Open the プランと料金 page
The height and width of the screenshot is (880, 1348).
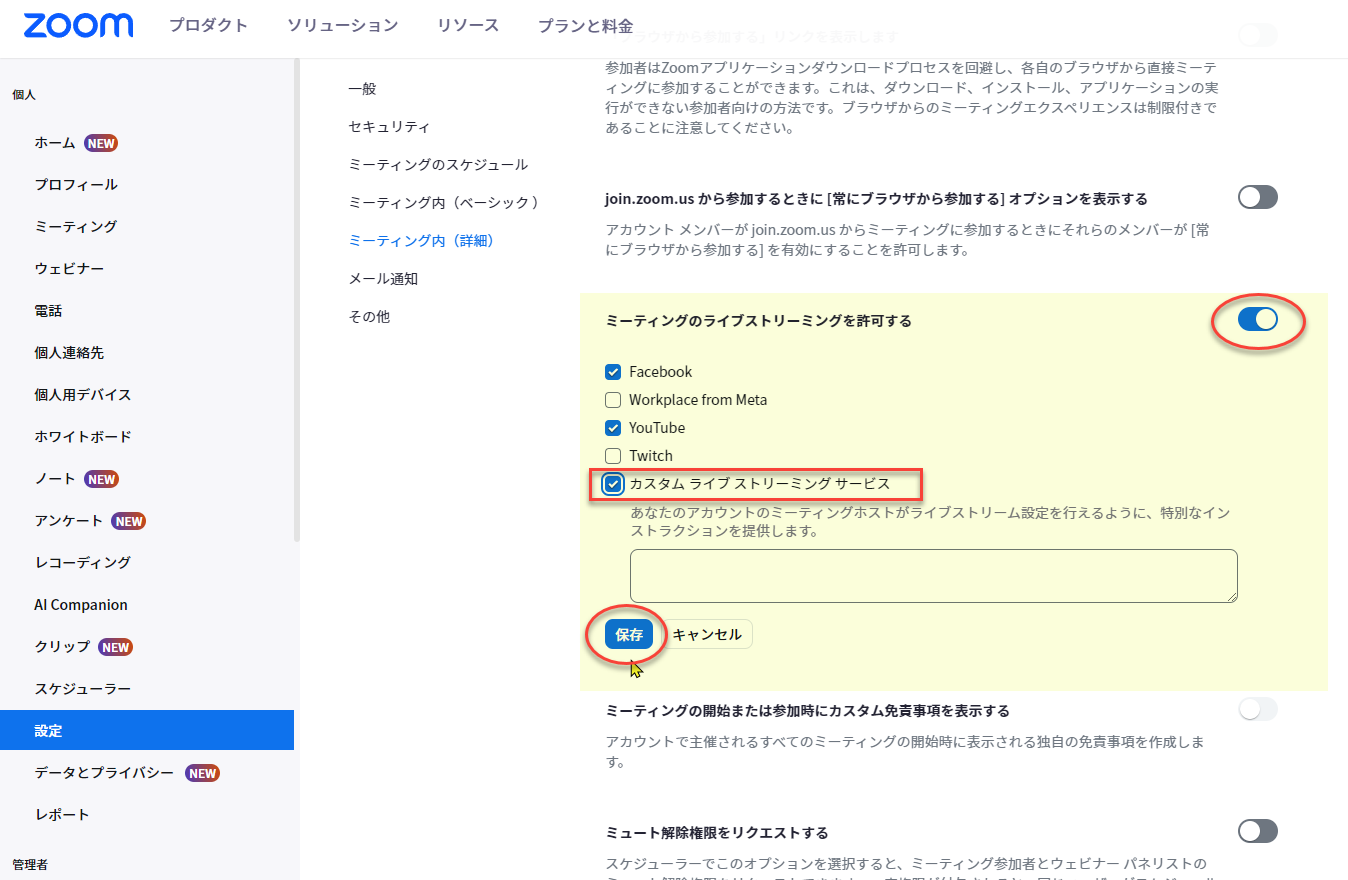pyautogui.click(x=585, y=26)
